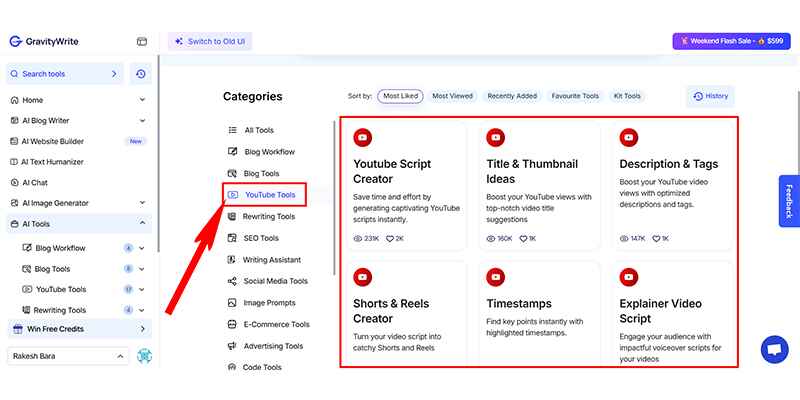Click the sidebar vertical scrollbar
The width and height of the screenshot is (800, 400).
point(158,153)
